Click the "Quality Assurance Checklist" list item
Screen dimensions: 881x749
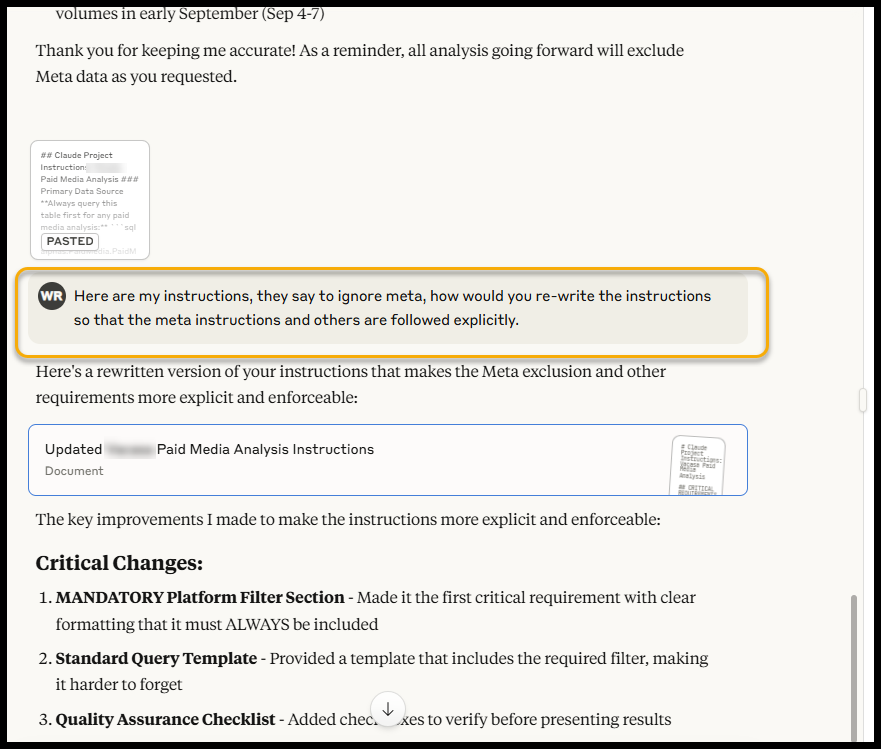pos(165,719)
